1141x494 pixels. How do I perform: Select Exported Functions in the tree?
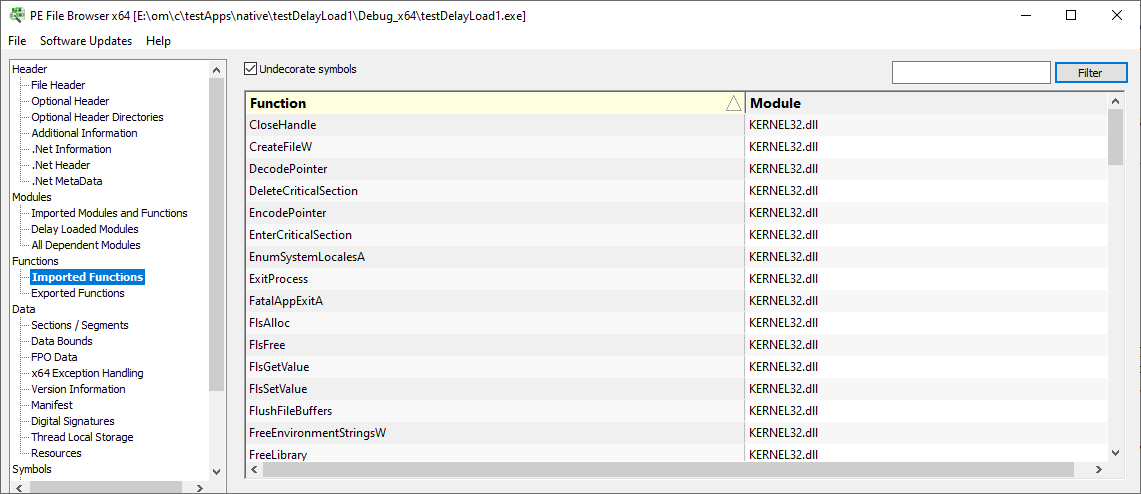click(78, 293)
